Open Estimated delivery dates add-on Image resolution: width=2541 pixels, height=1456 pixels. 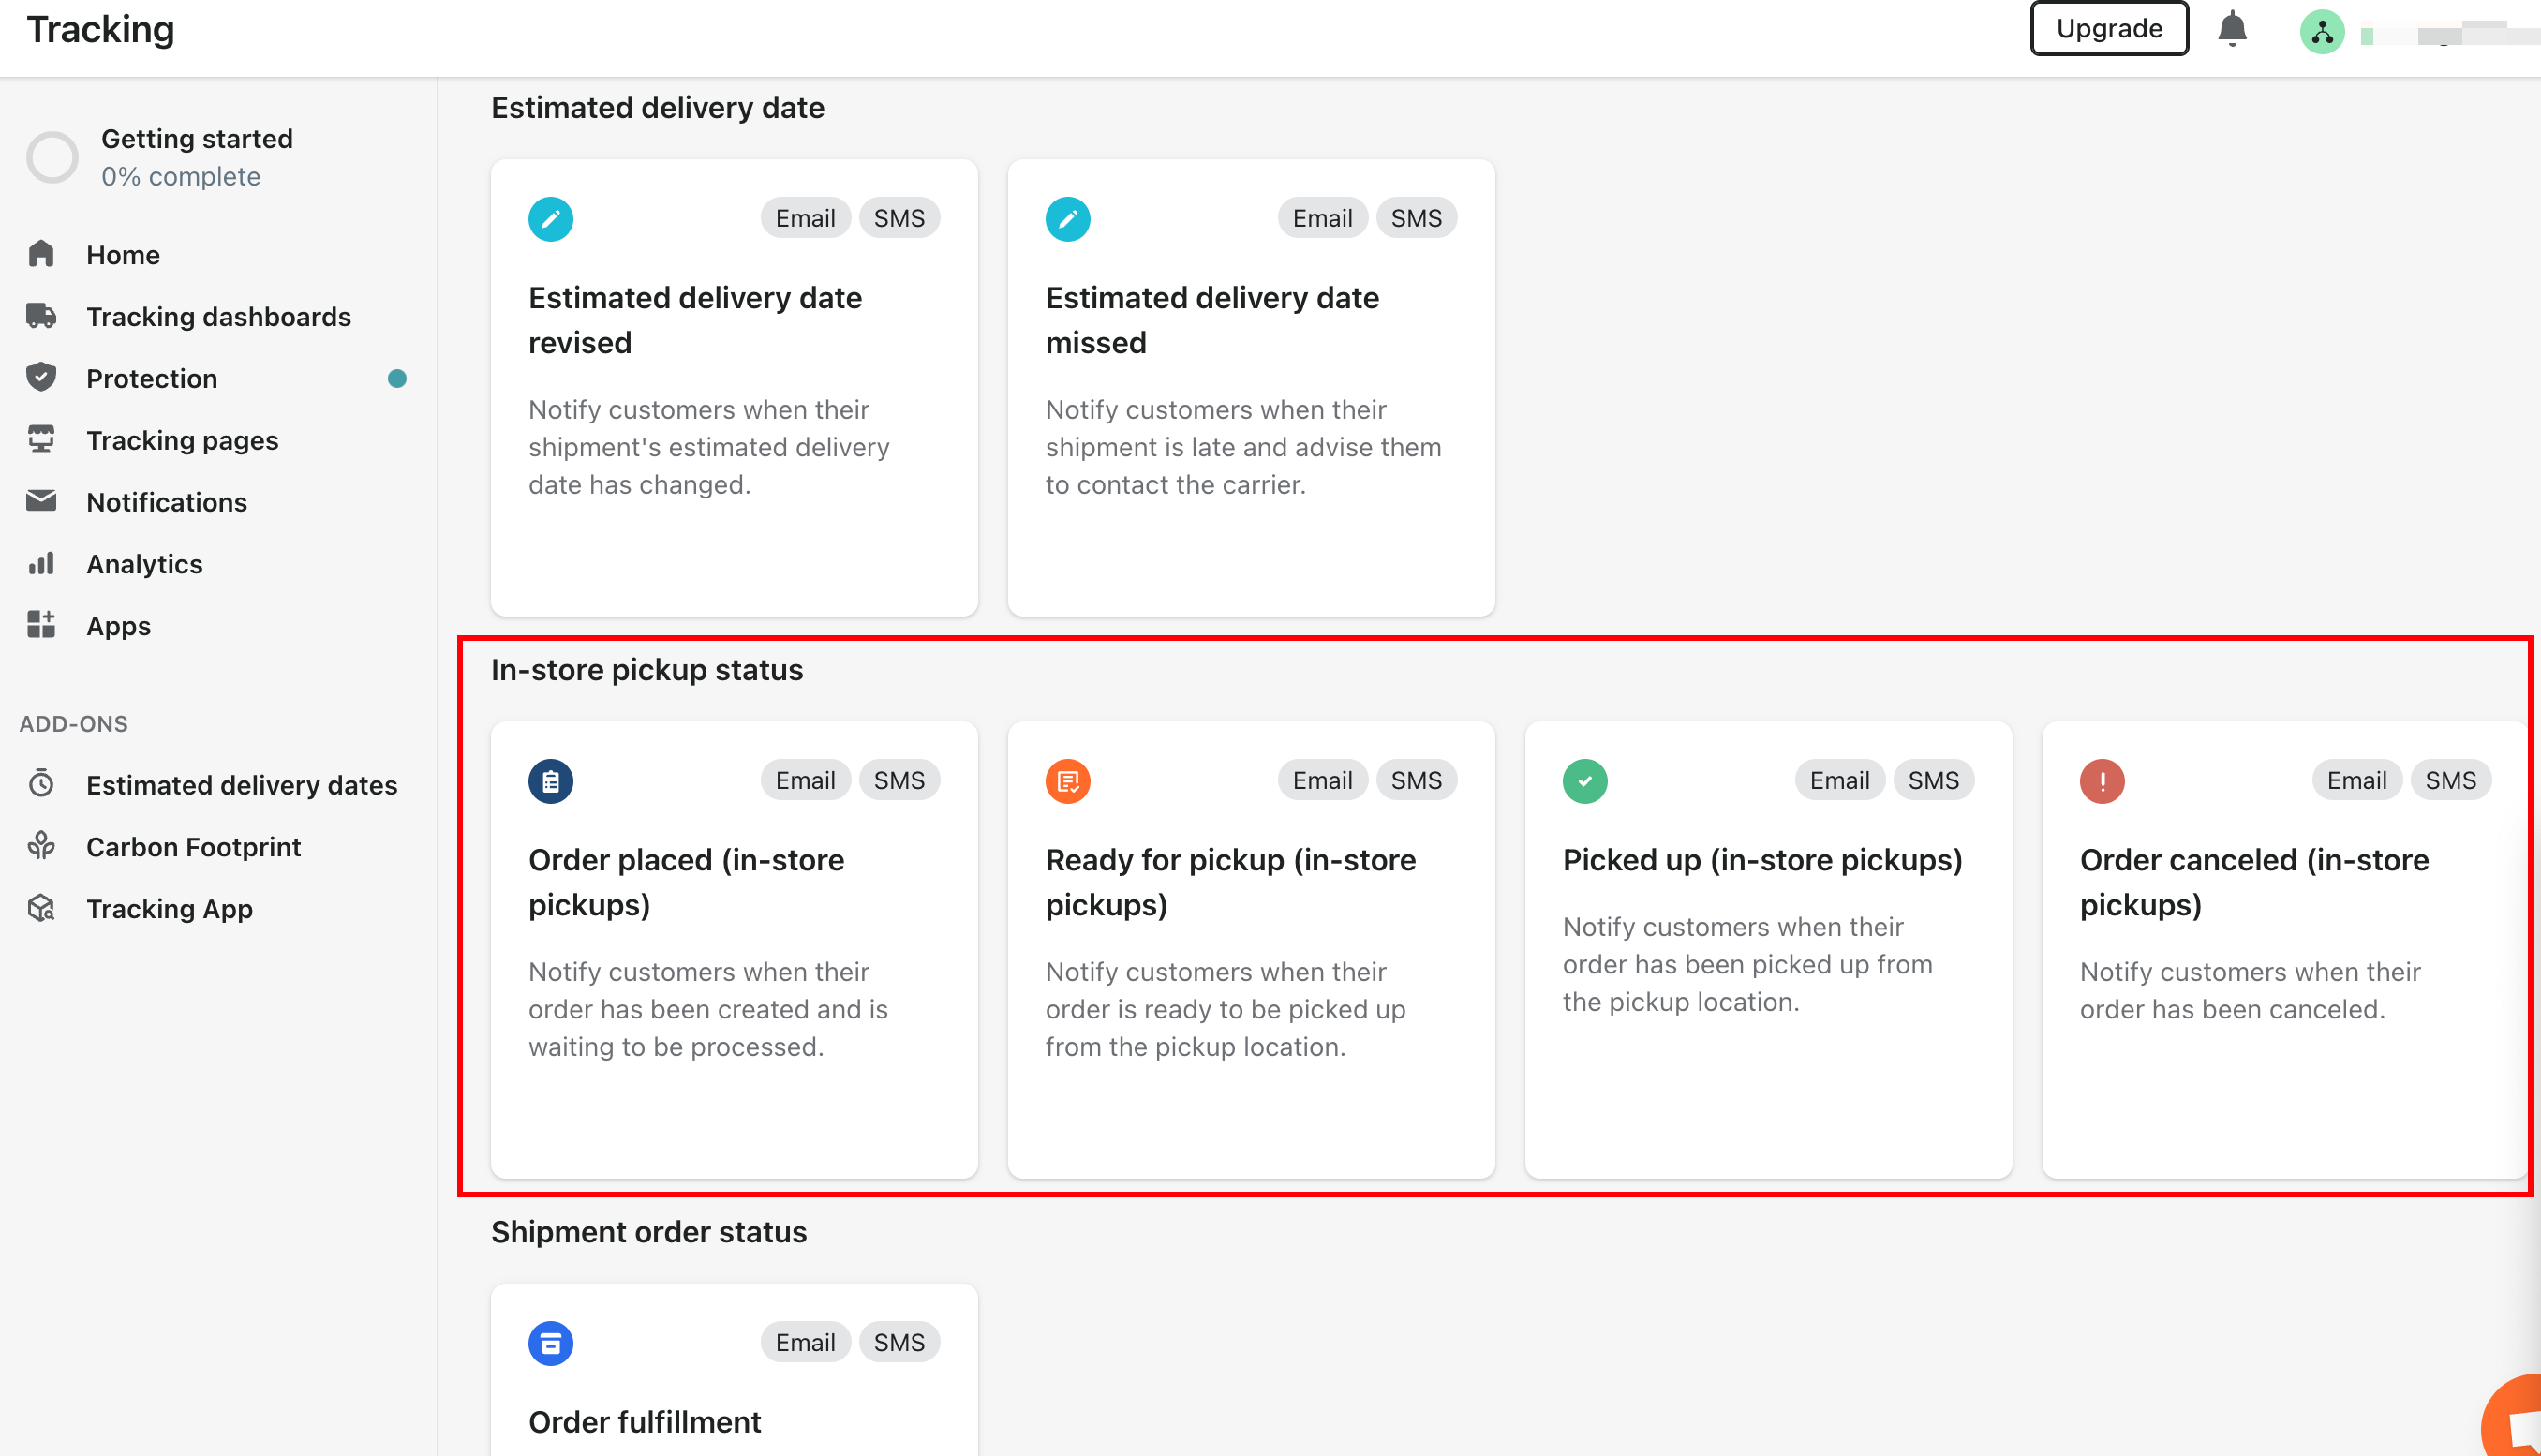pos(241,785)
